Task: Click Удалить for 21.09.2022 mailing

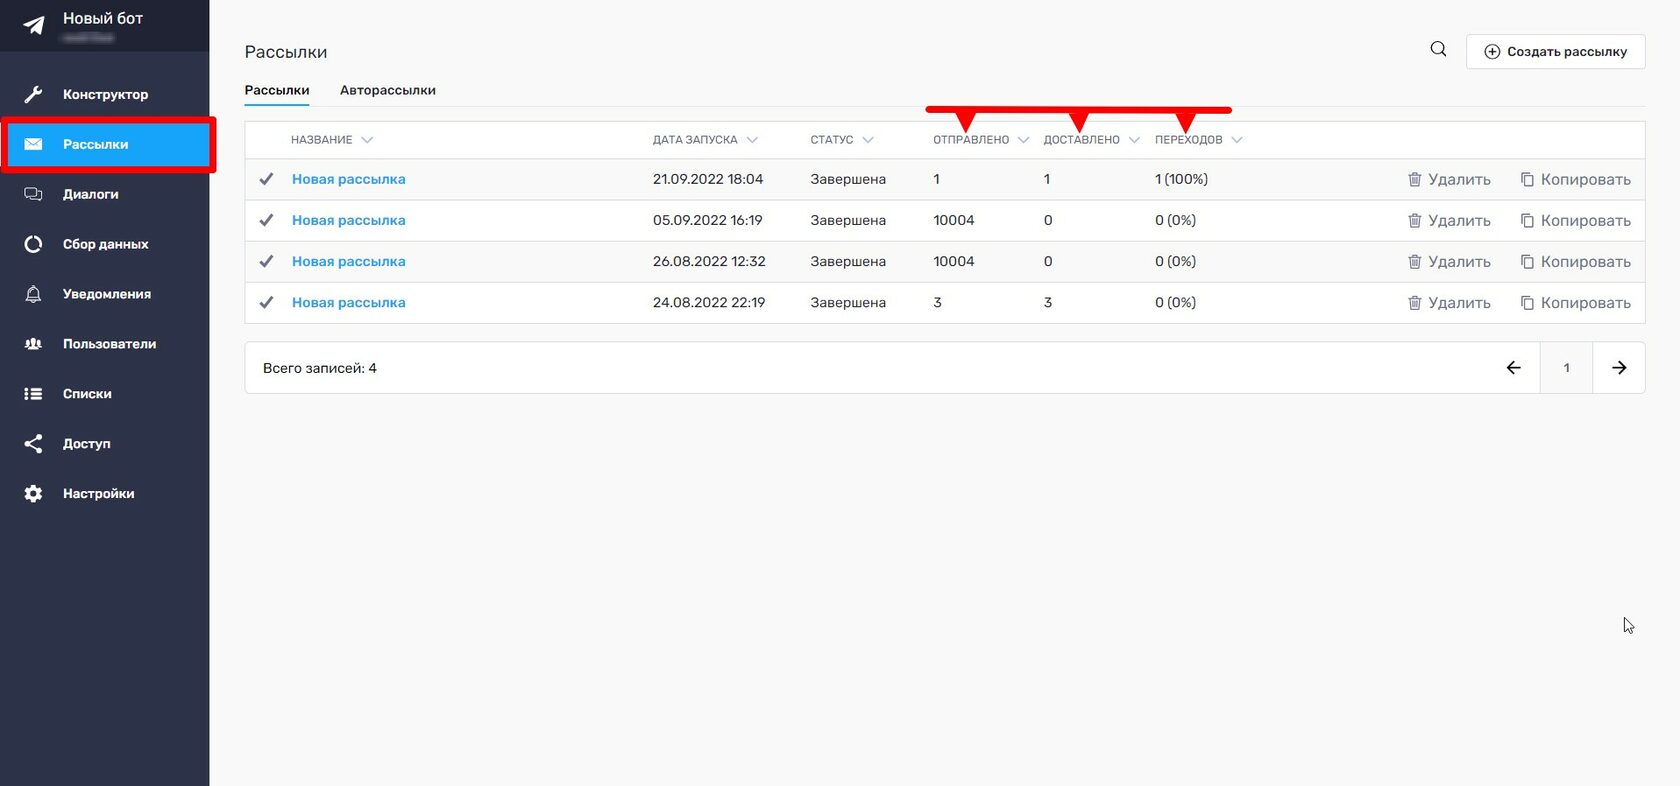Action: pyautogui.click(x=1449, y=179)
